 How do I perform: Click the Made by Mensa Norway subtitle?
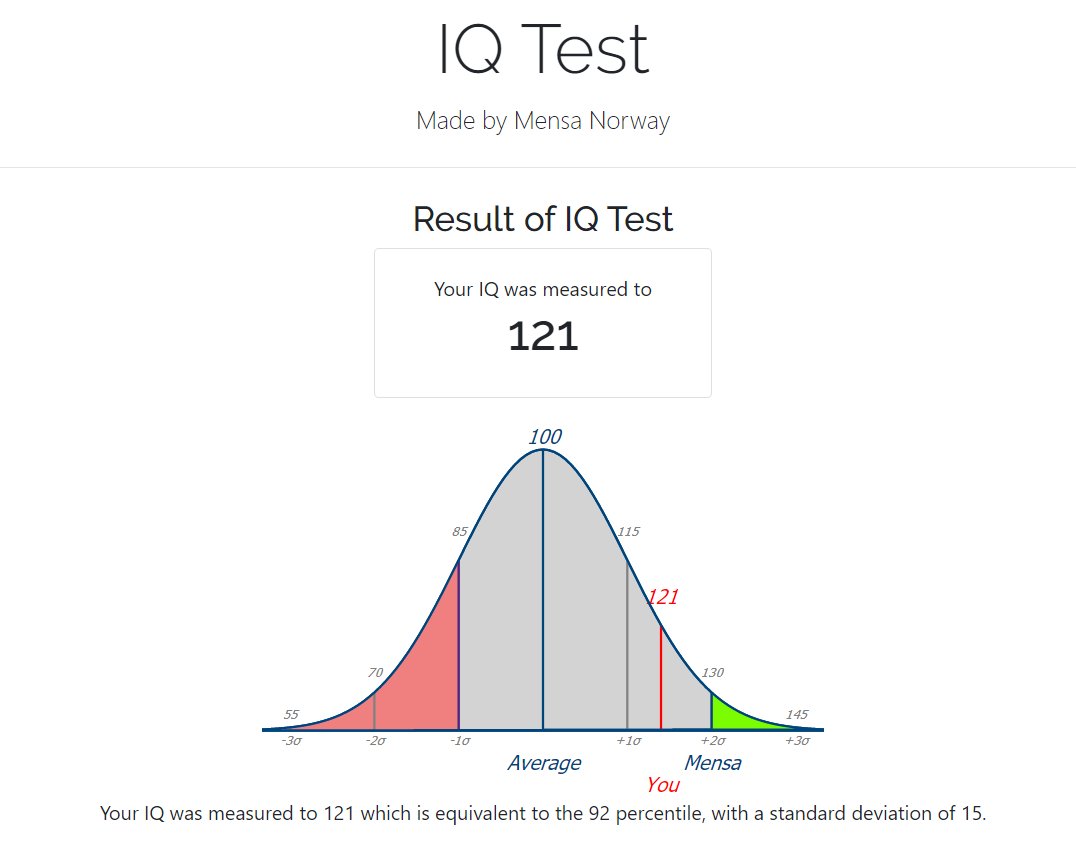click(x=543, y=121)
